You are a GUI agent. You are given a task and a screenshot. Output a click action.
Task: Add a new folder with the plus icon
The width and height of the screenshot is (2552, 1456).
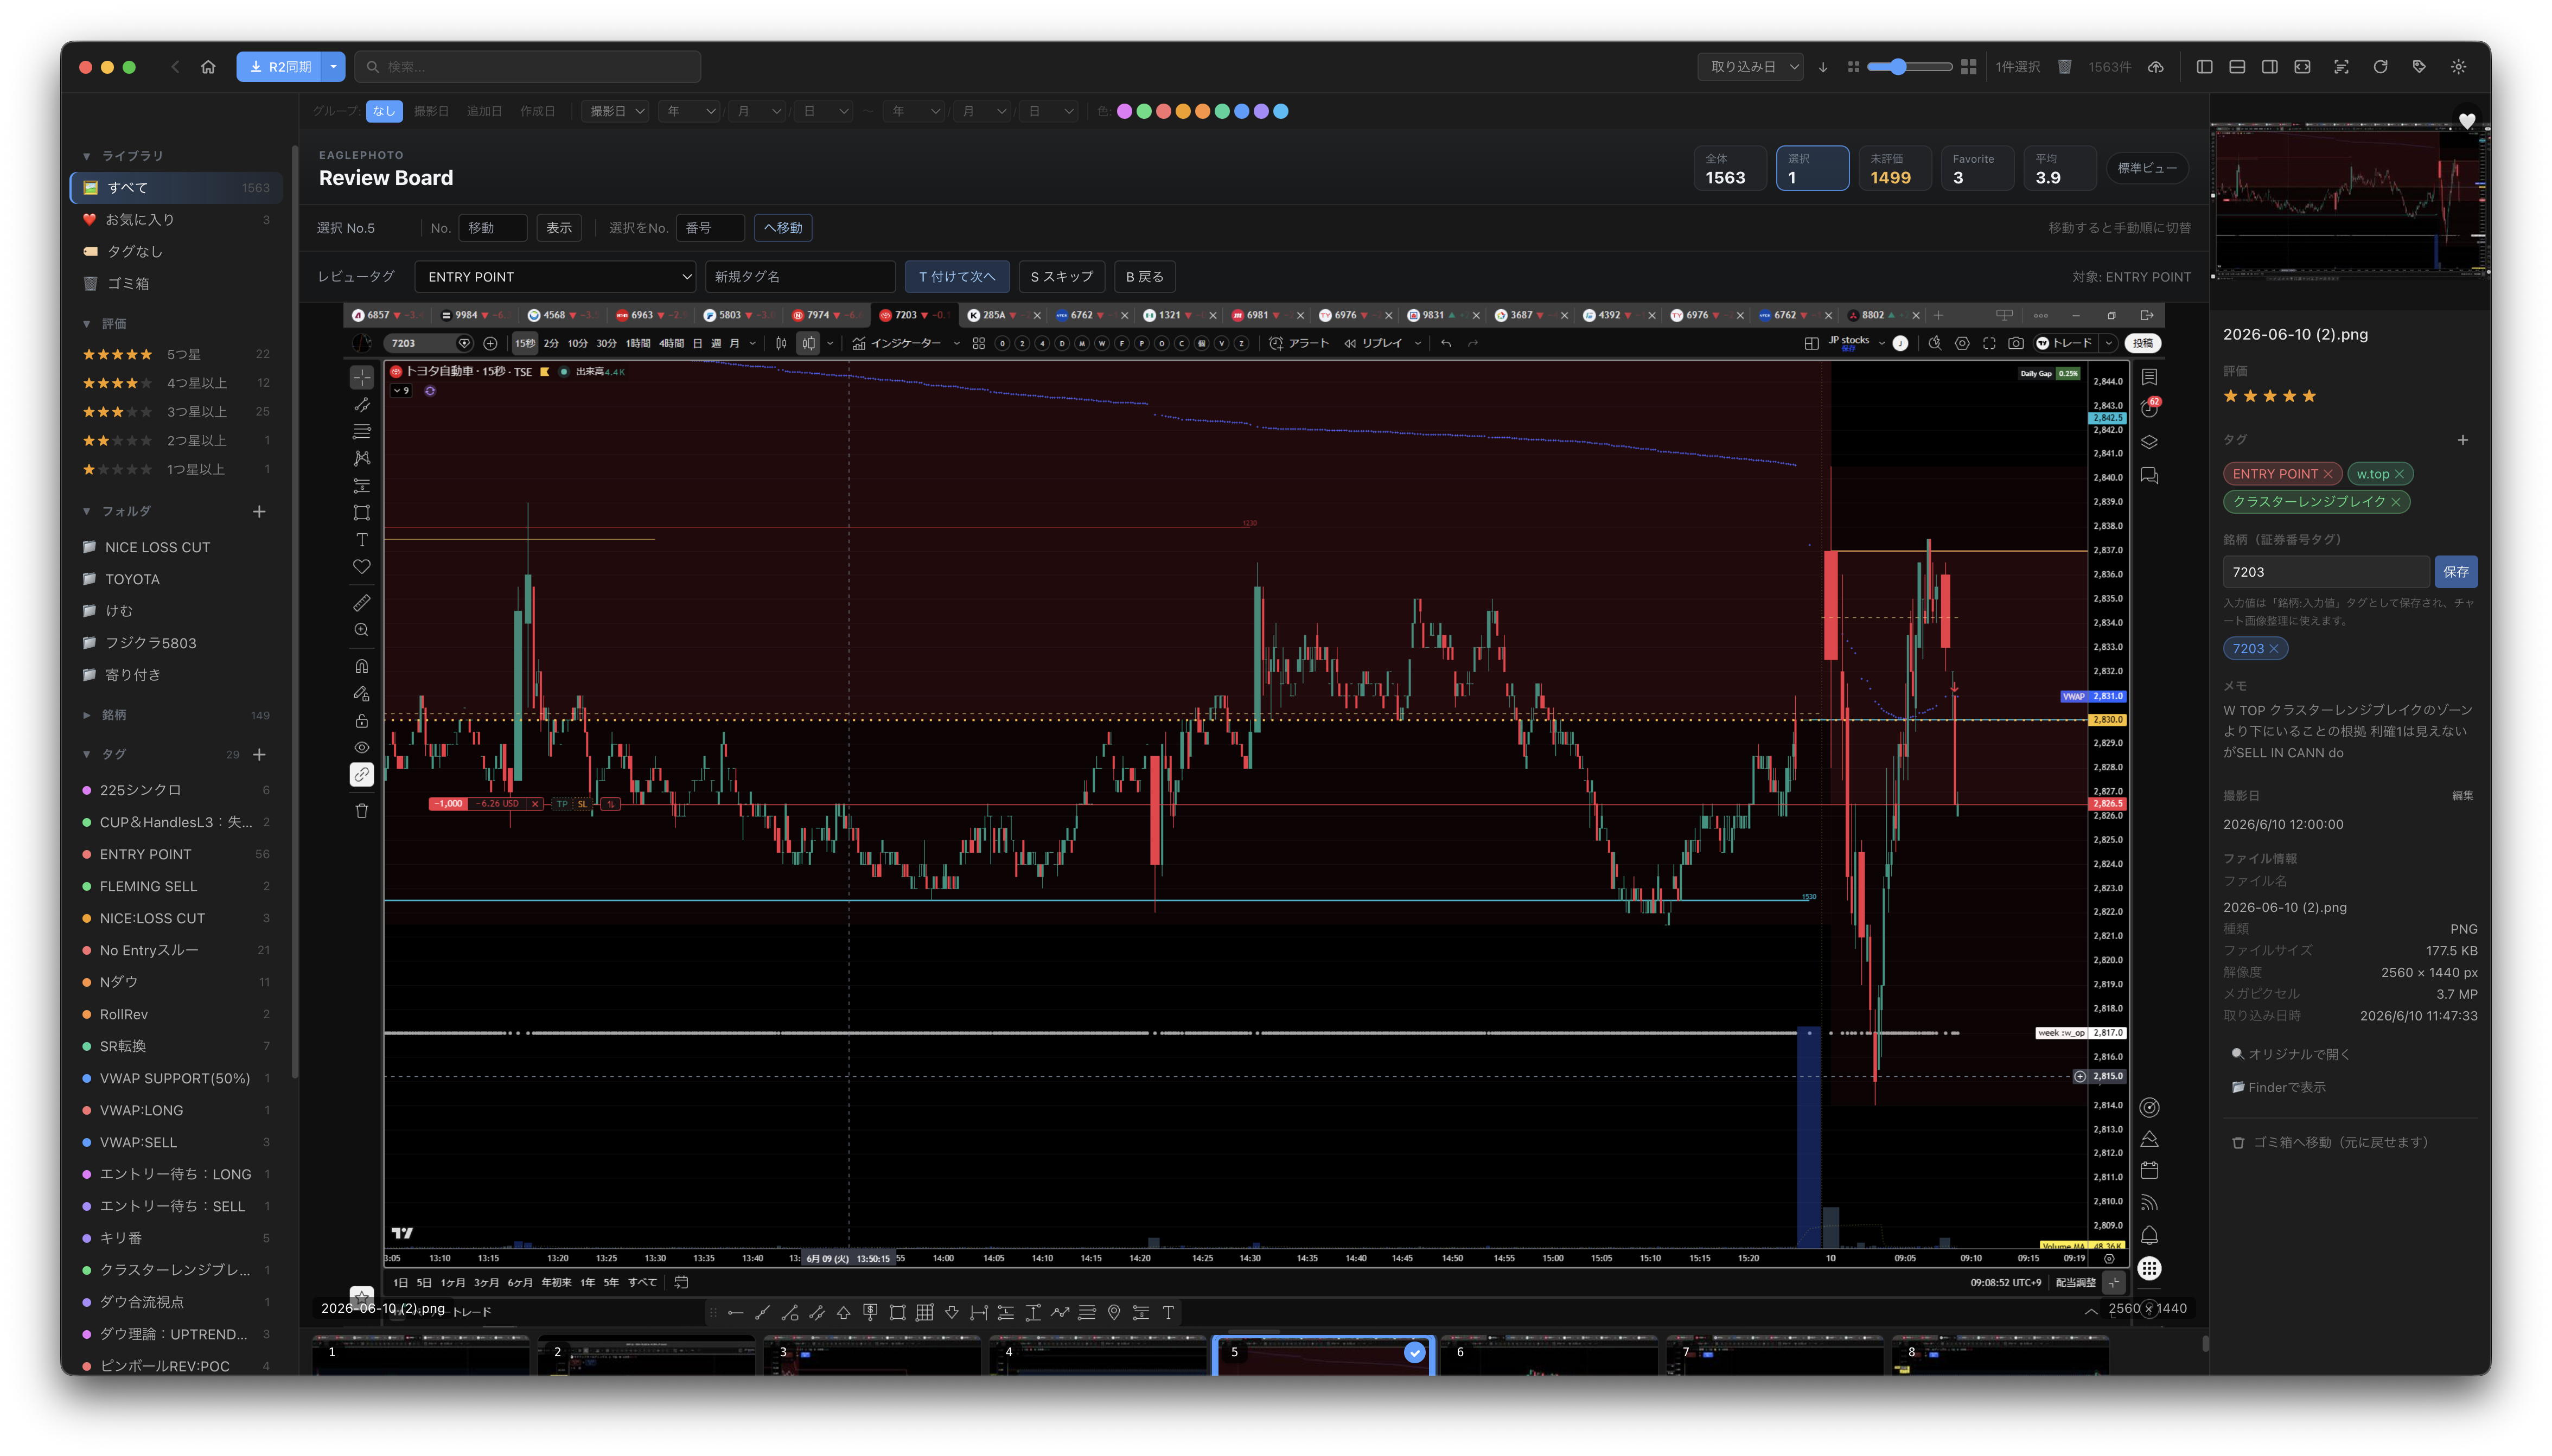[259, 512]
